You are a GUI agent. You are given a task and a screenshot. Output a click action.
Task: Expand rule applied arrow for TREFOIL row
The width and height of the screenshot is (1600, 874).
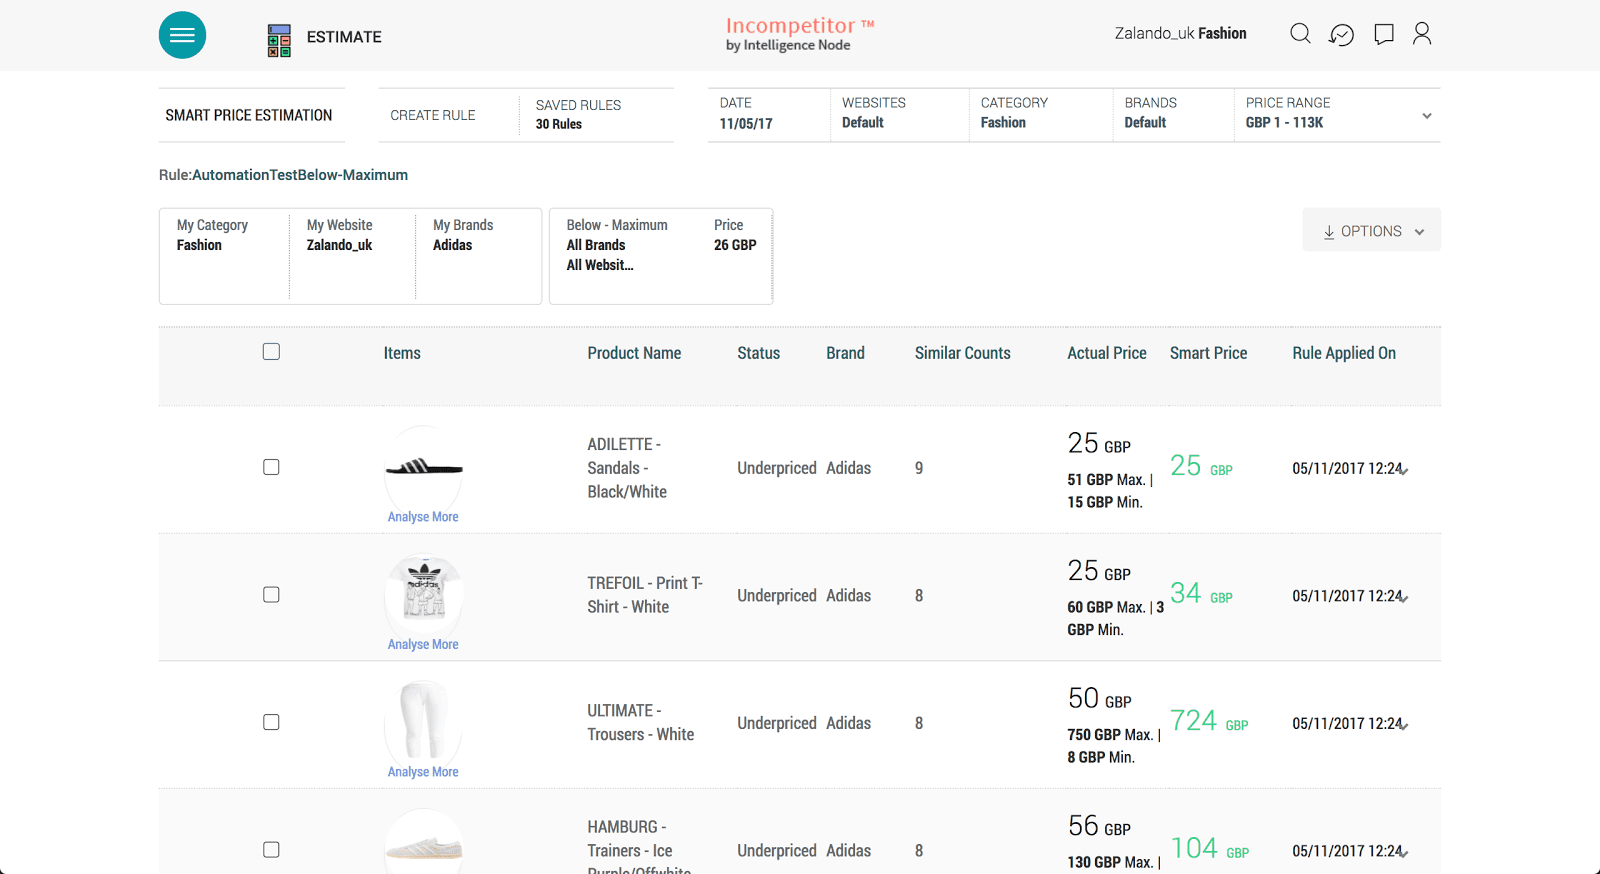click(x=1405, y=598)
